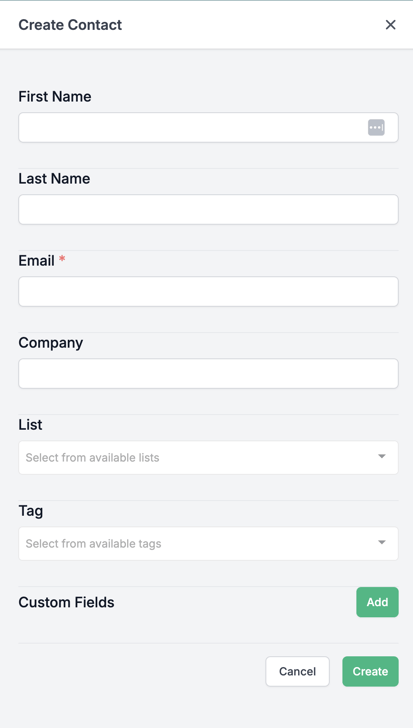This screenshot has height=728, width=413.
Task: Click the Email label text
Action: [37, 260]
